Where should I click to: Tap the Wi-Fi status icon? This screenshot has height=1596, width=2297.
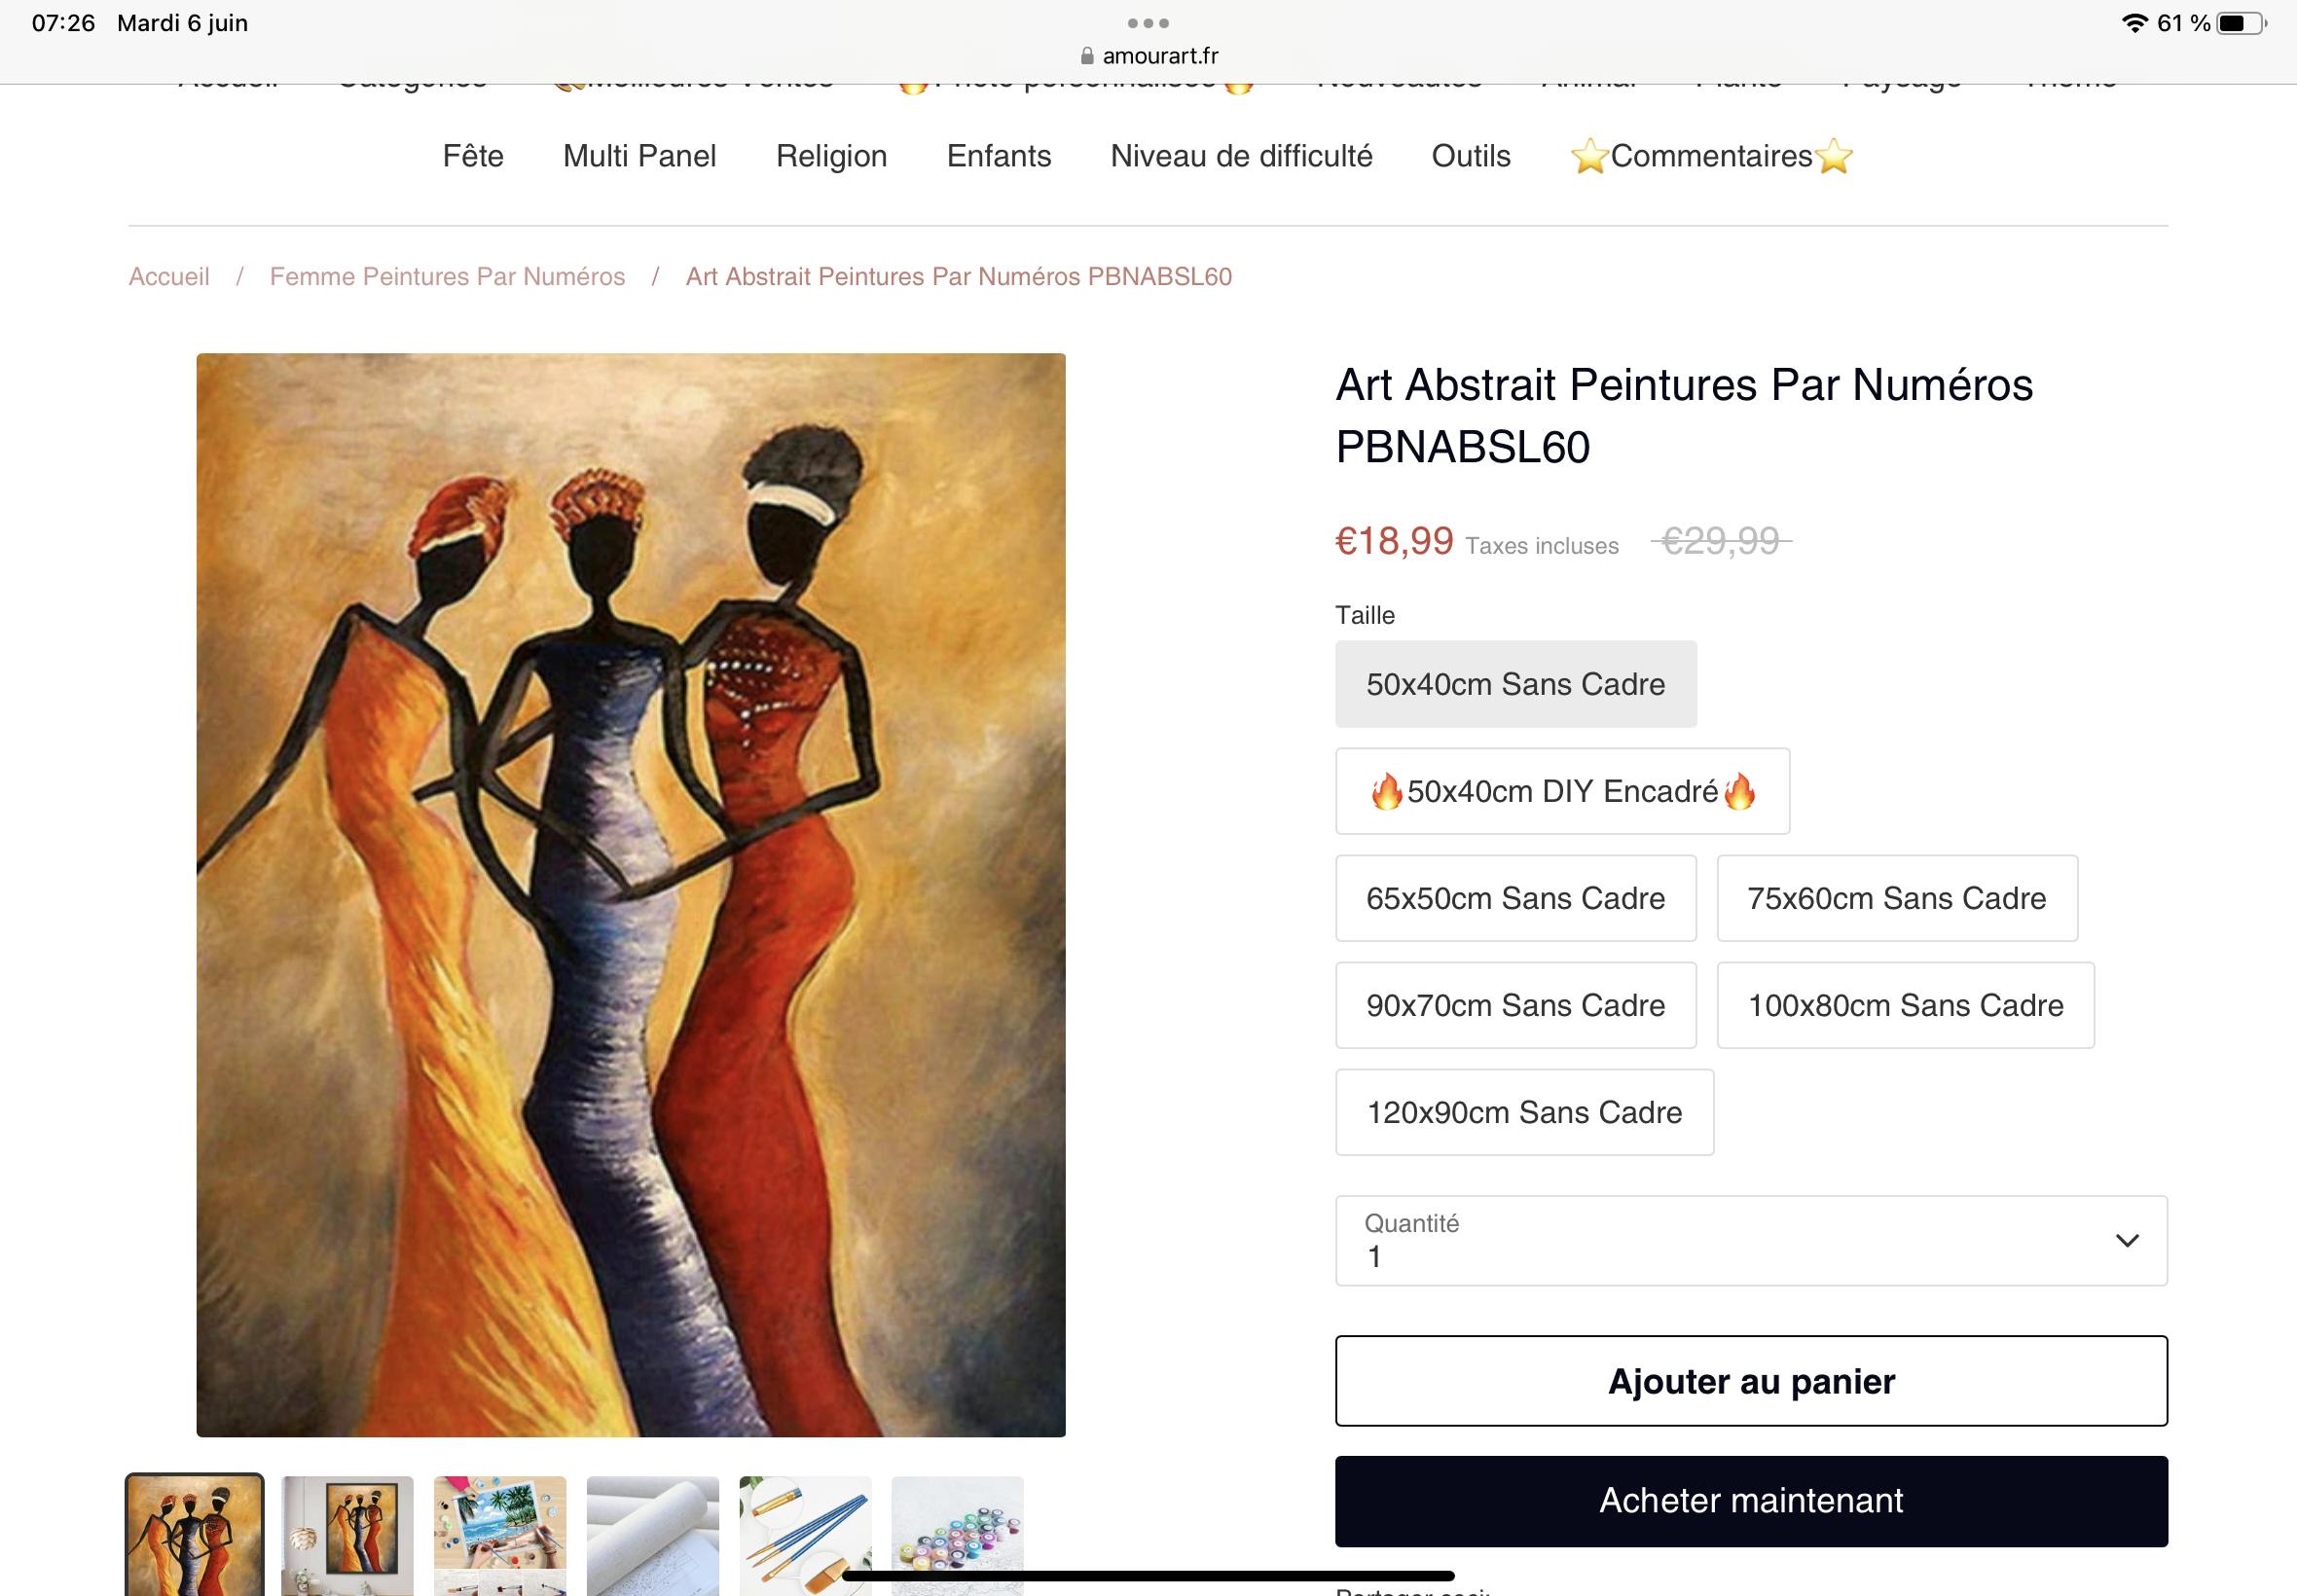[2134, 23]
